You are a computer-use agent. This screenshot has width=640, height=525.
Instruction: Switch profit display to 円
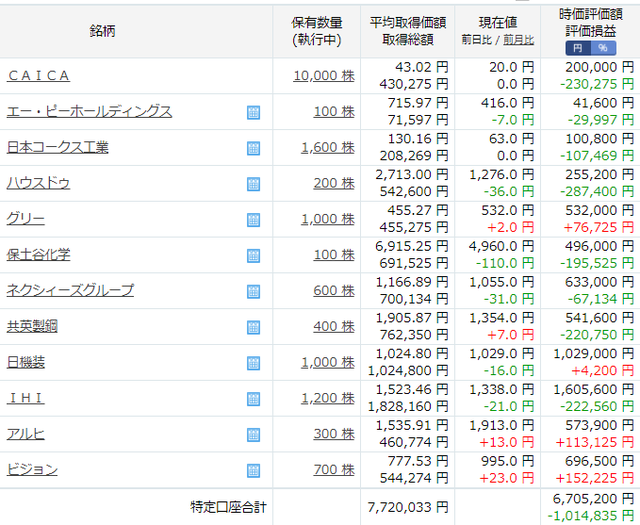click(x=578, y=48)
